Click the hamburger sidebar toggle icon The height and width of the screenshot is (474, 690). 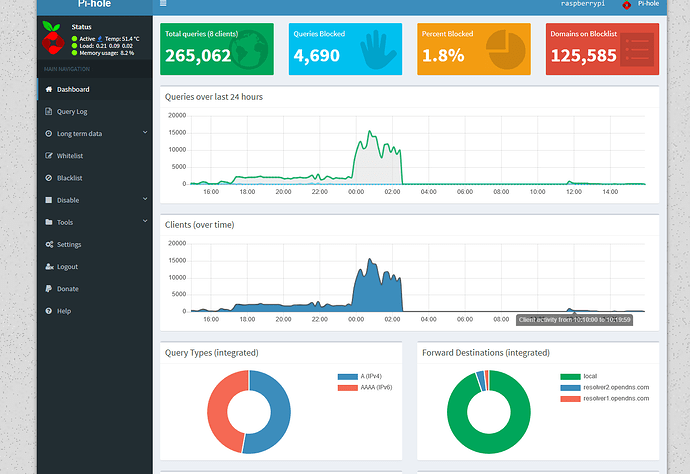(x=163, y=4)
